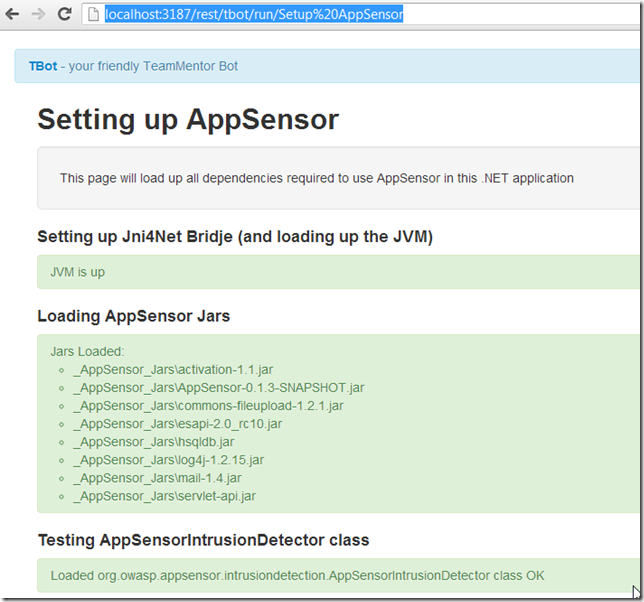This screenshot has height=602, width=644.
Task: Click the log4j-1.2.15.jar list entry
Action: tap(168, 460)
